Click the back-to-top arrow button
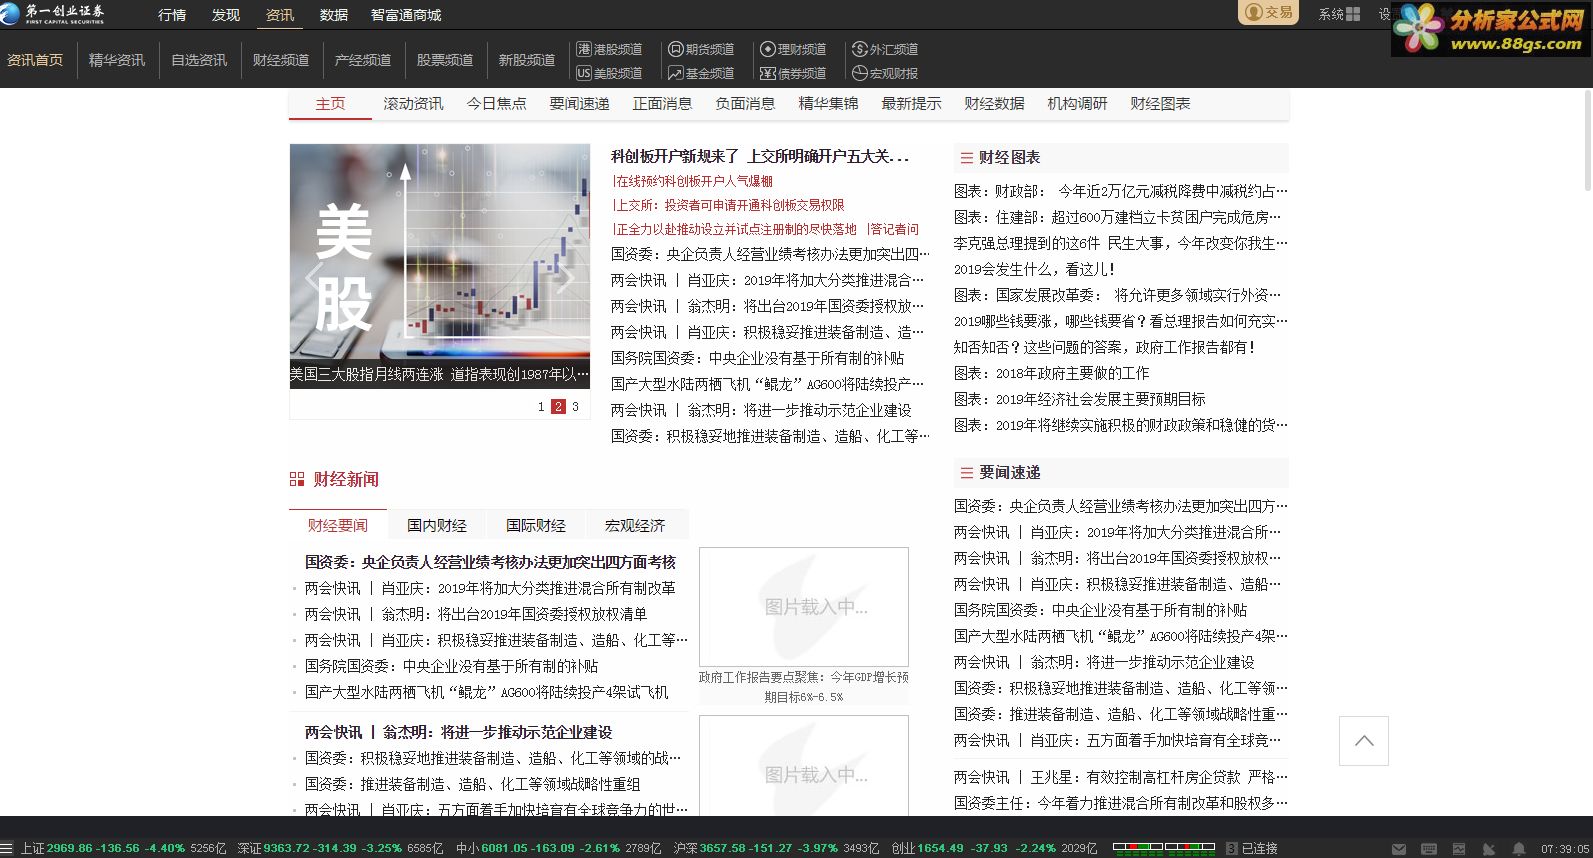This screenshot has height=858, width=1593. [1364, 741]
